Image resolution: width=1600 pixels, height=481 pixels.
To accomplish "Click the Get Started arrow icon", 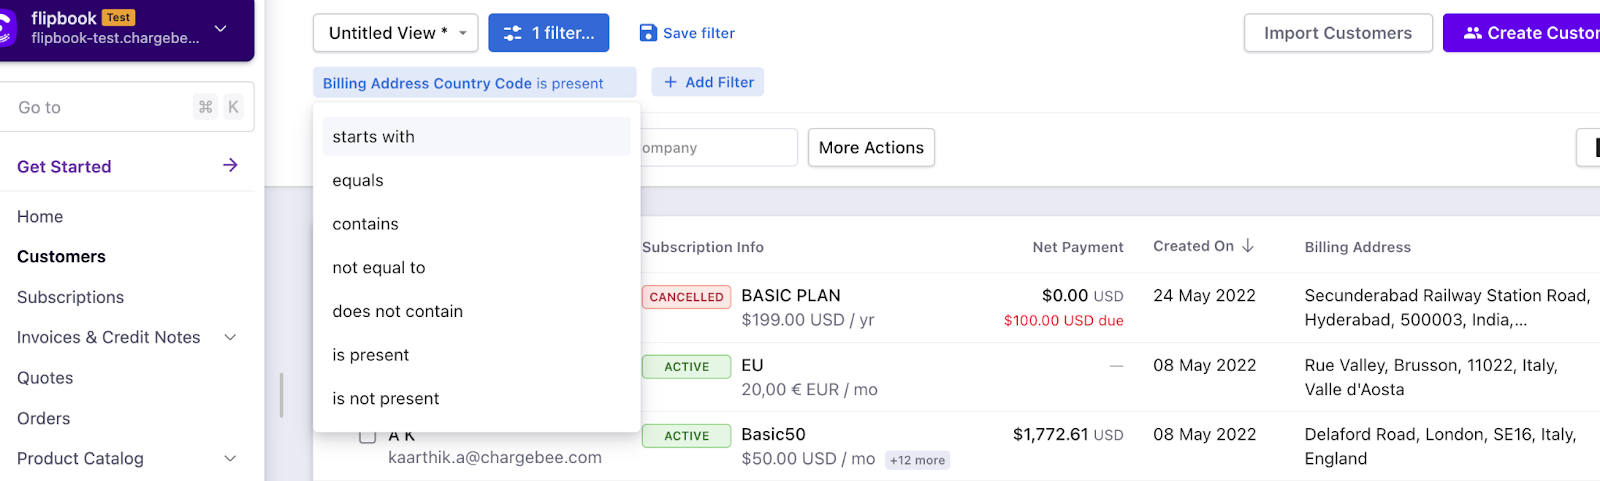I will point(230,165).
